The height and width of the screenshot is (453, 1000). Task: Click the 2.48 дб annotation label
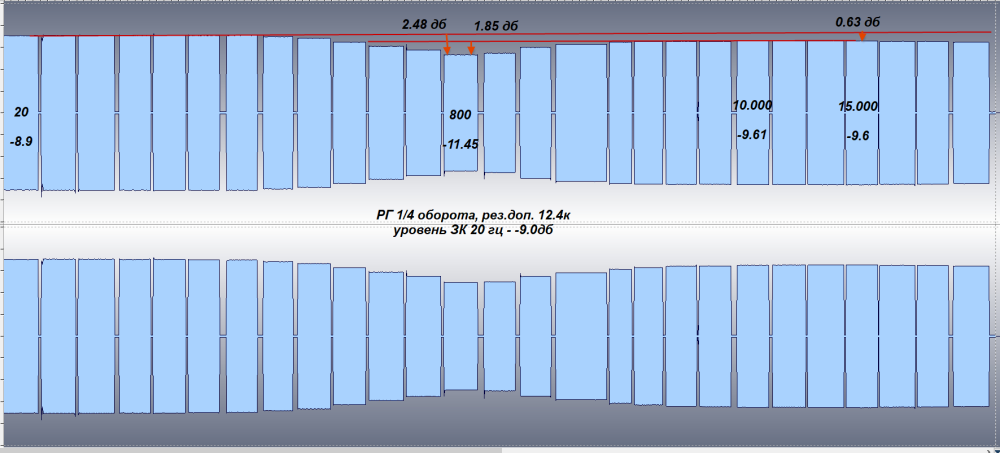[x=423, y=23]
